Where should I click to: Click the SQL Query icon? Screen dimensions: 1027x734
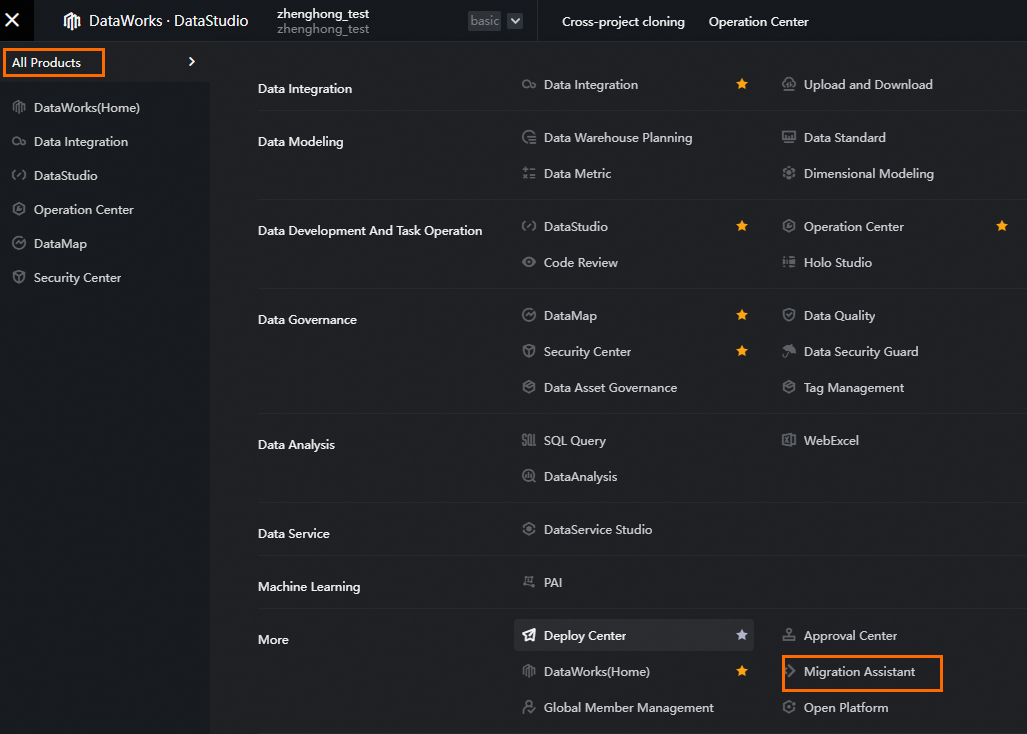pyautogui.click(x=529, y=441)
